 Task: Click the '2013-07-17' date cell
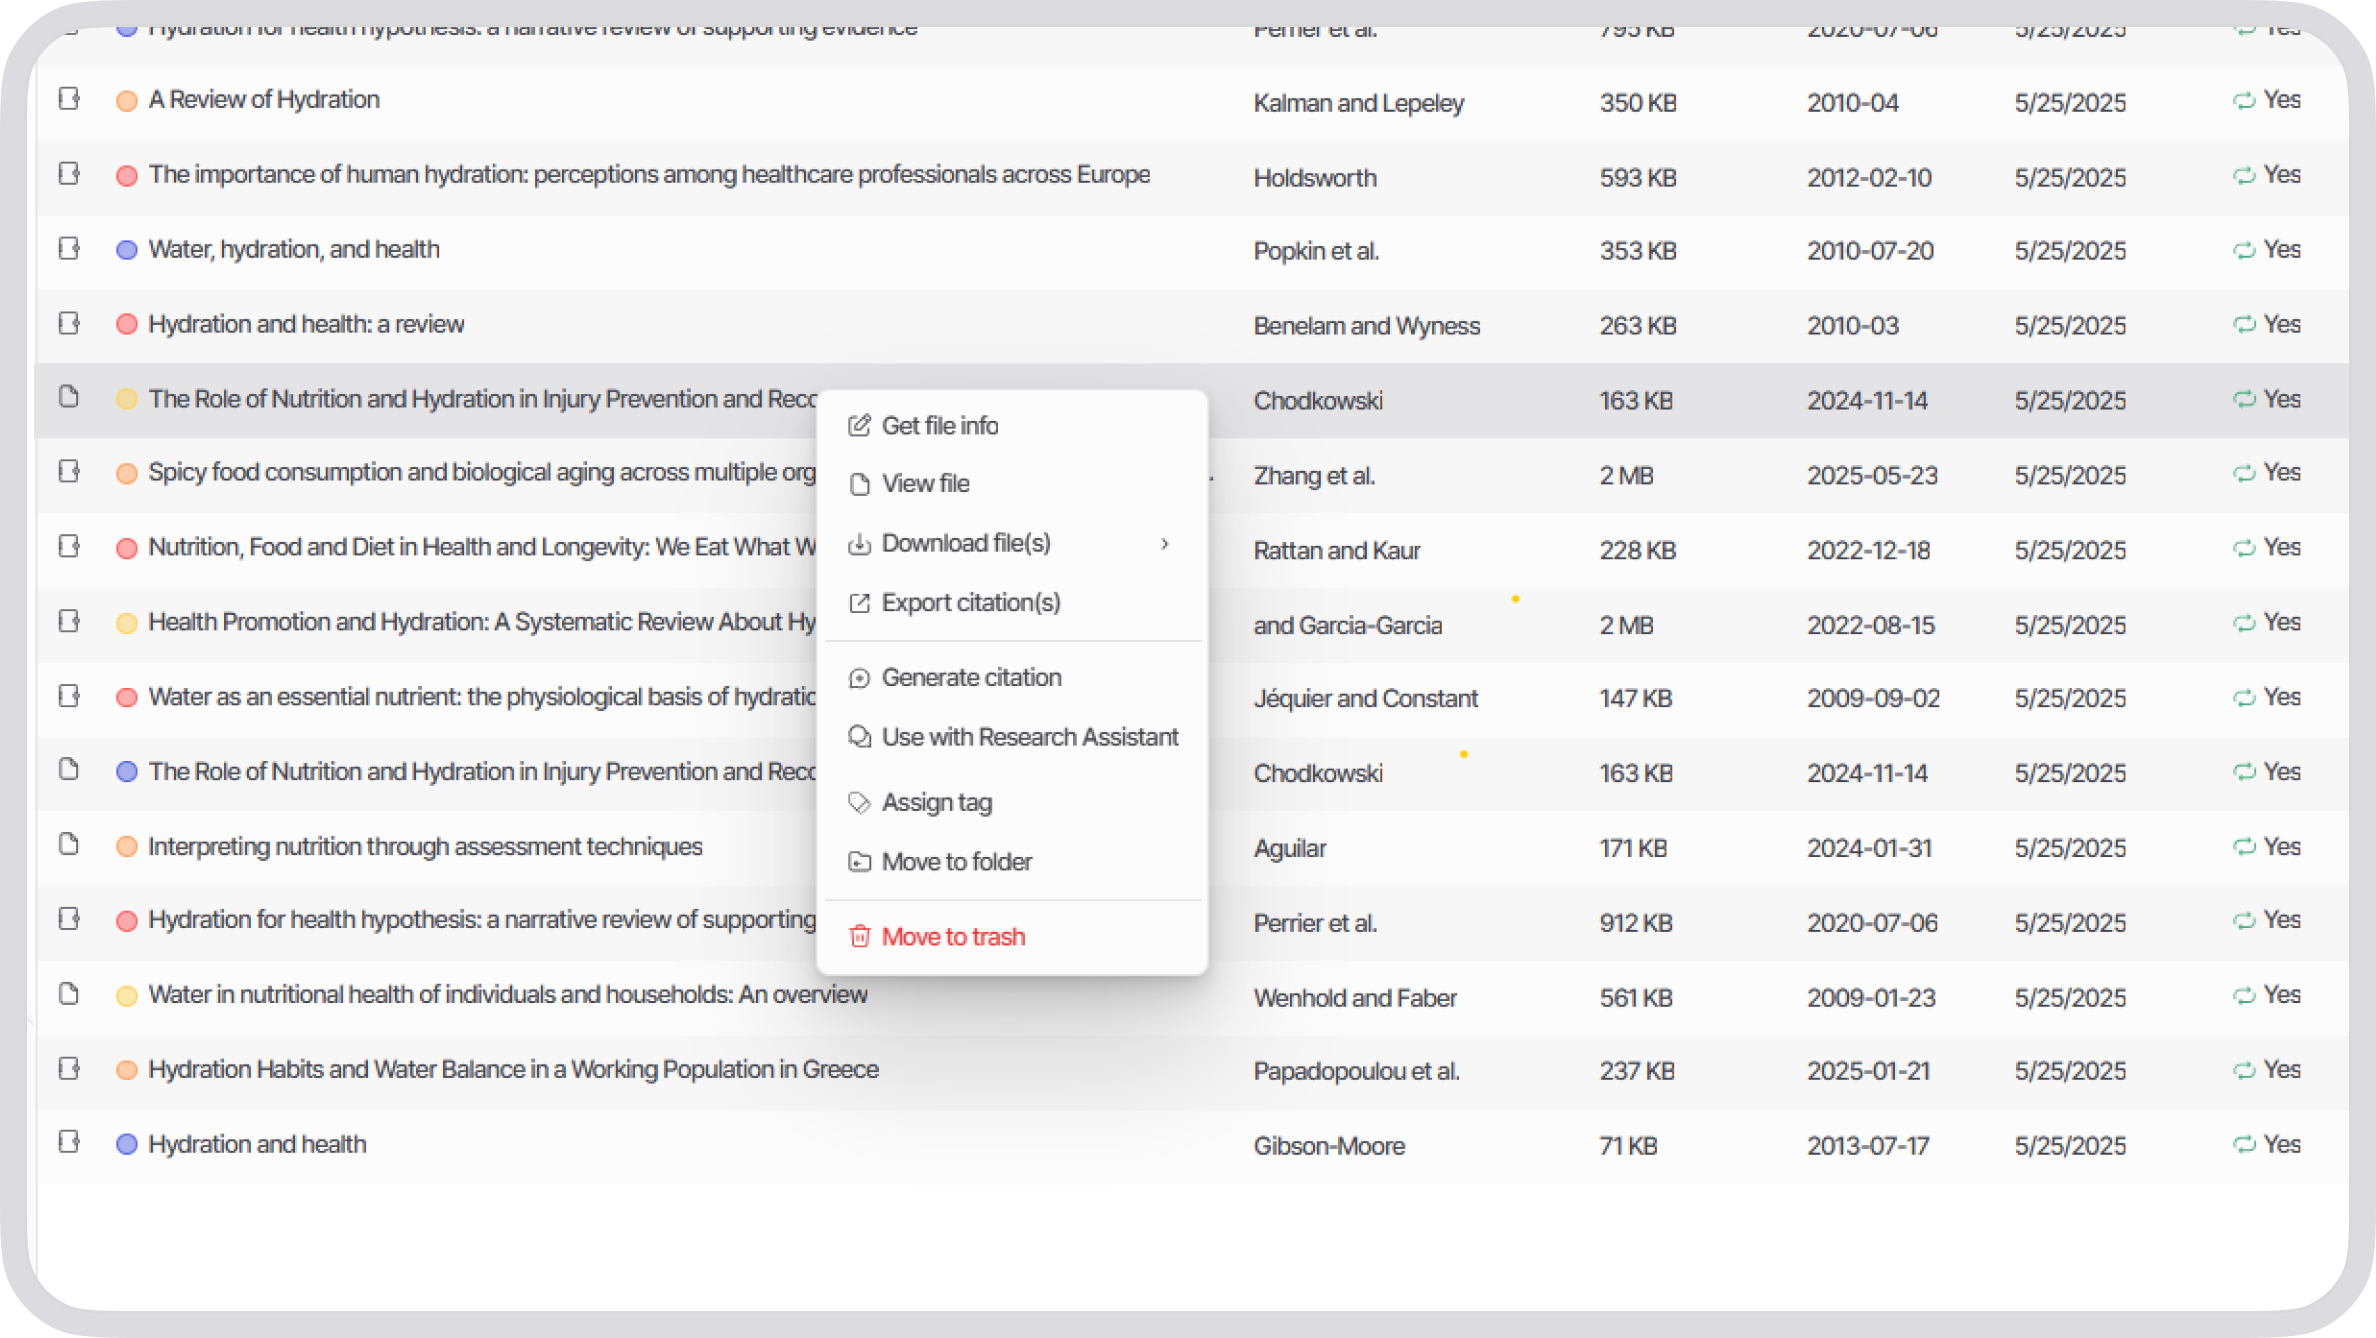coord(1868,1146)
